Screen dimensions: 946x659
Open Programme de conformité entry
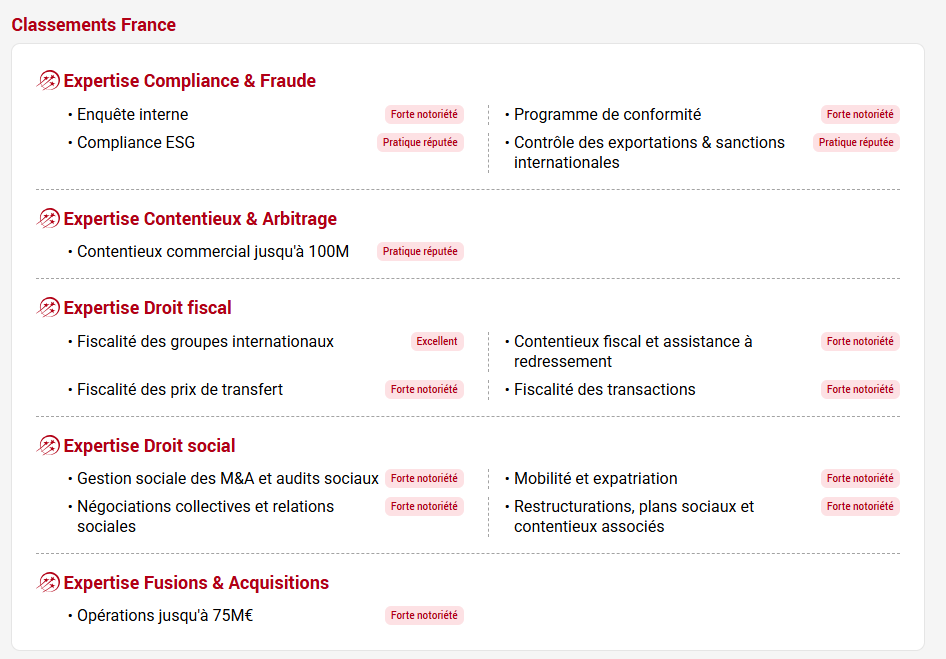[607, 115]
